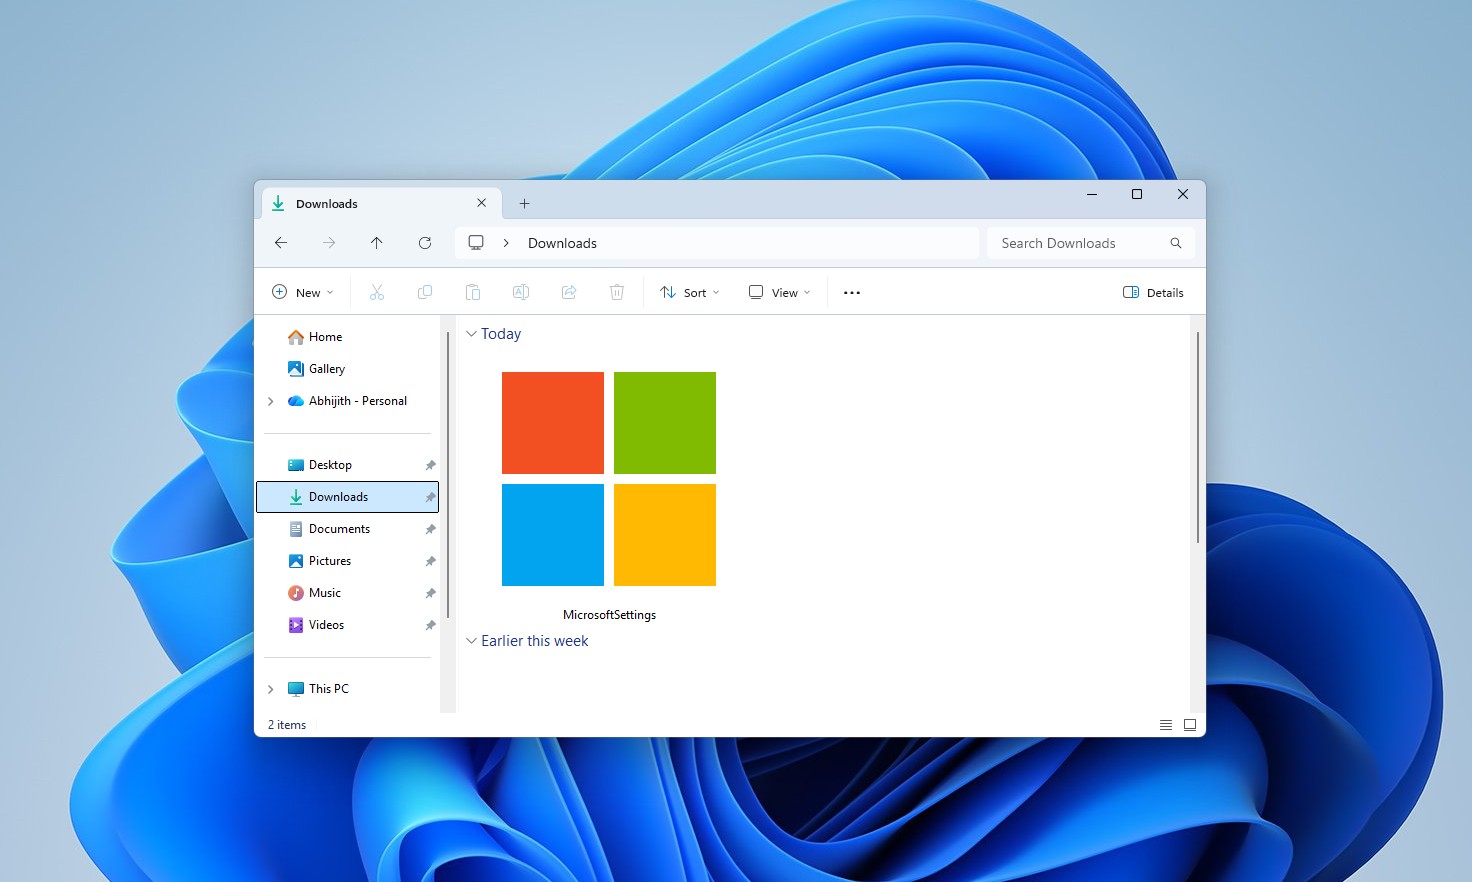Click the Paste clipboard icon

click(x=473, y=292)
